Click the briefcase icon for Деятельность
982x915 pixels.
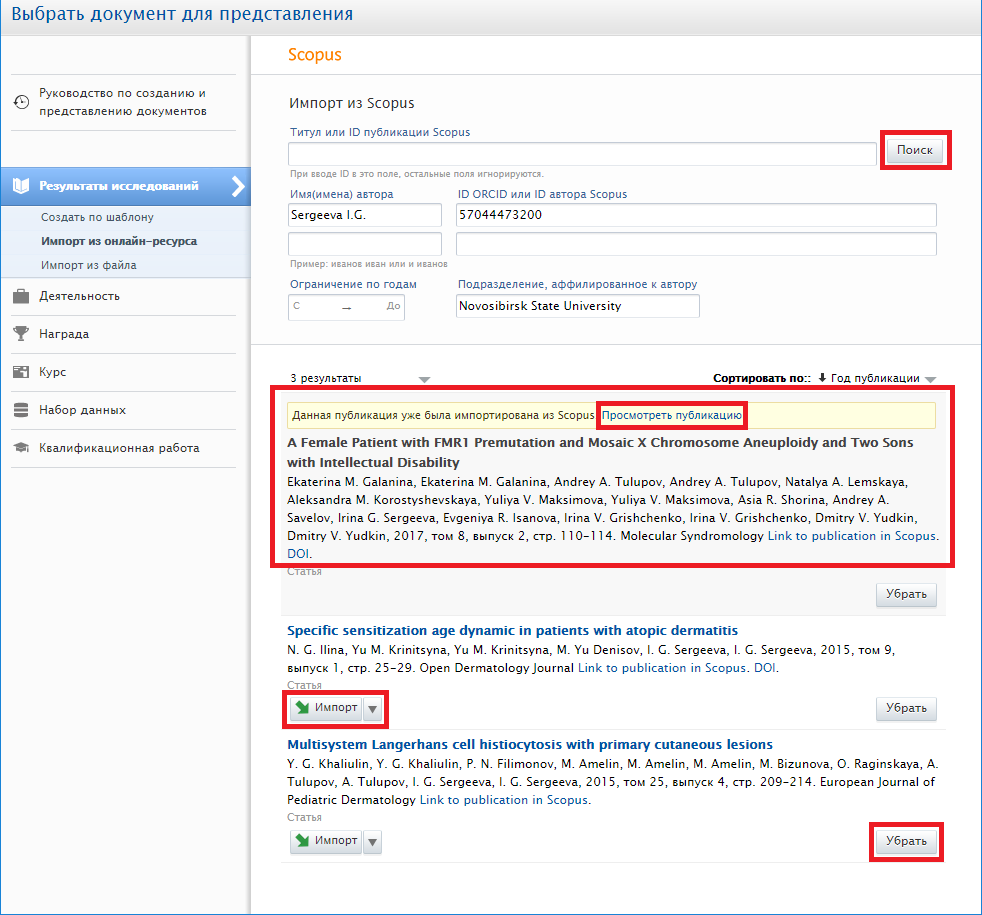click(x=21, y=296)
